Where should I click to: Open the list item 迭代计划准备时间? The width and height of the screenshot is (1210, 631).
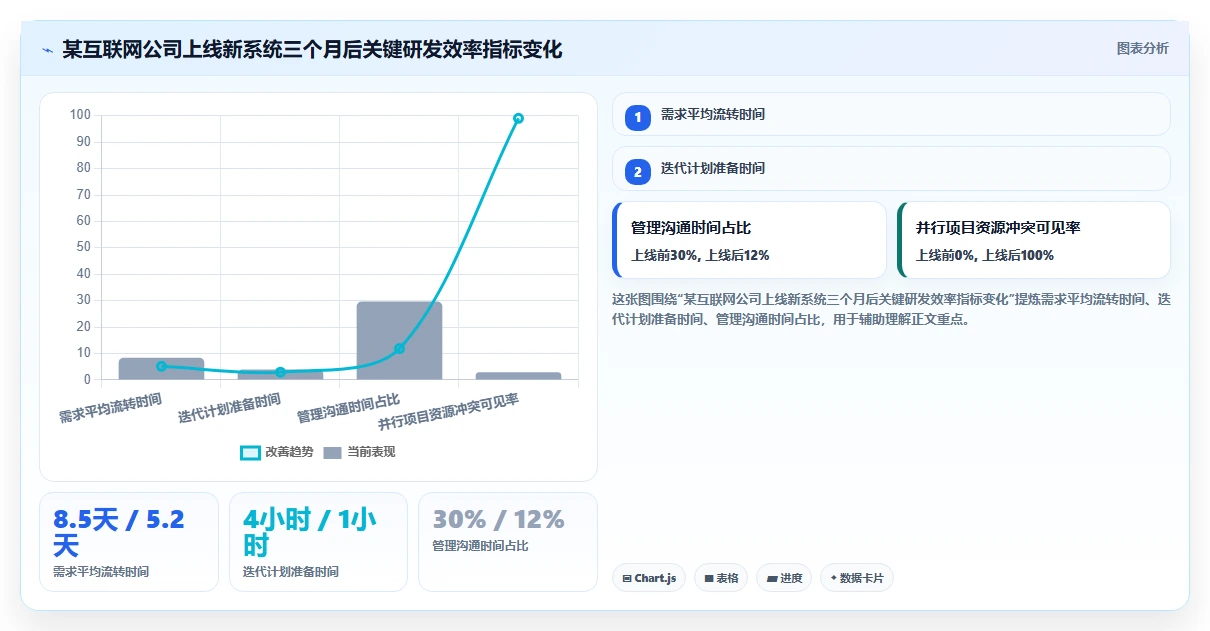[x=891, y=168]
